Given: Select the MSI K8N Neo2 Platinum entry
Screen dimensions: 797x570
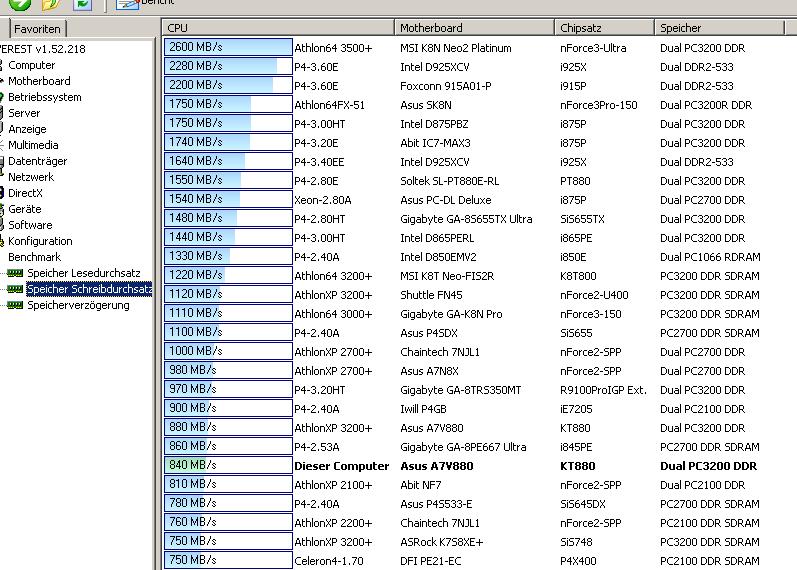Looking at the screenshot, I should 455,48.
